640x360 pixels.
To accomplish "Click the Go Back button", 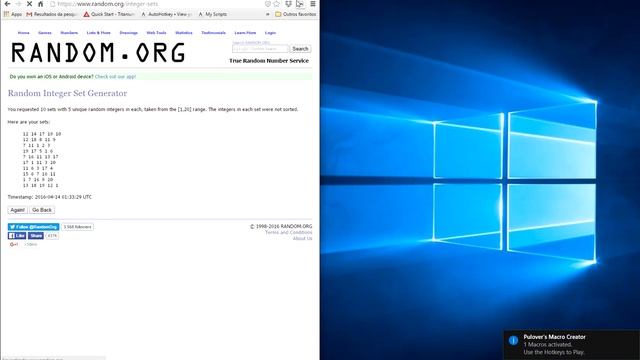I will [42, 210].
